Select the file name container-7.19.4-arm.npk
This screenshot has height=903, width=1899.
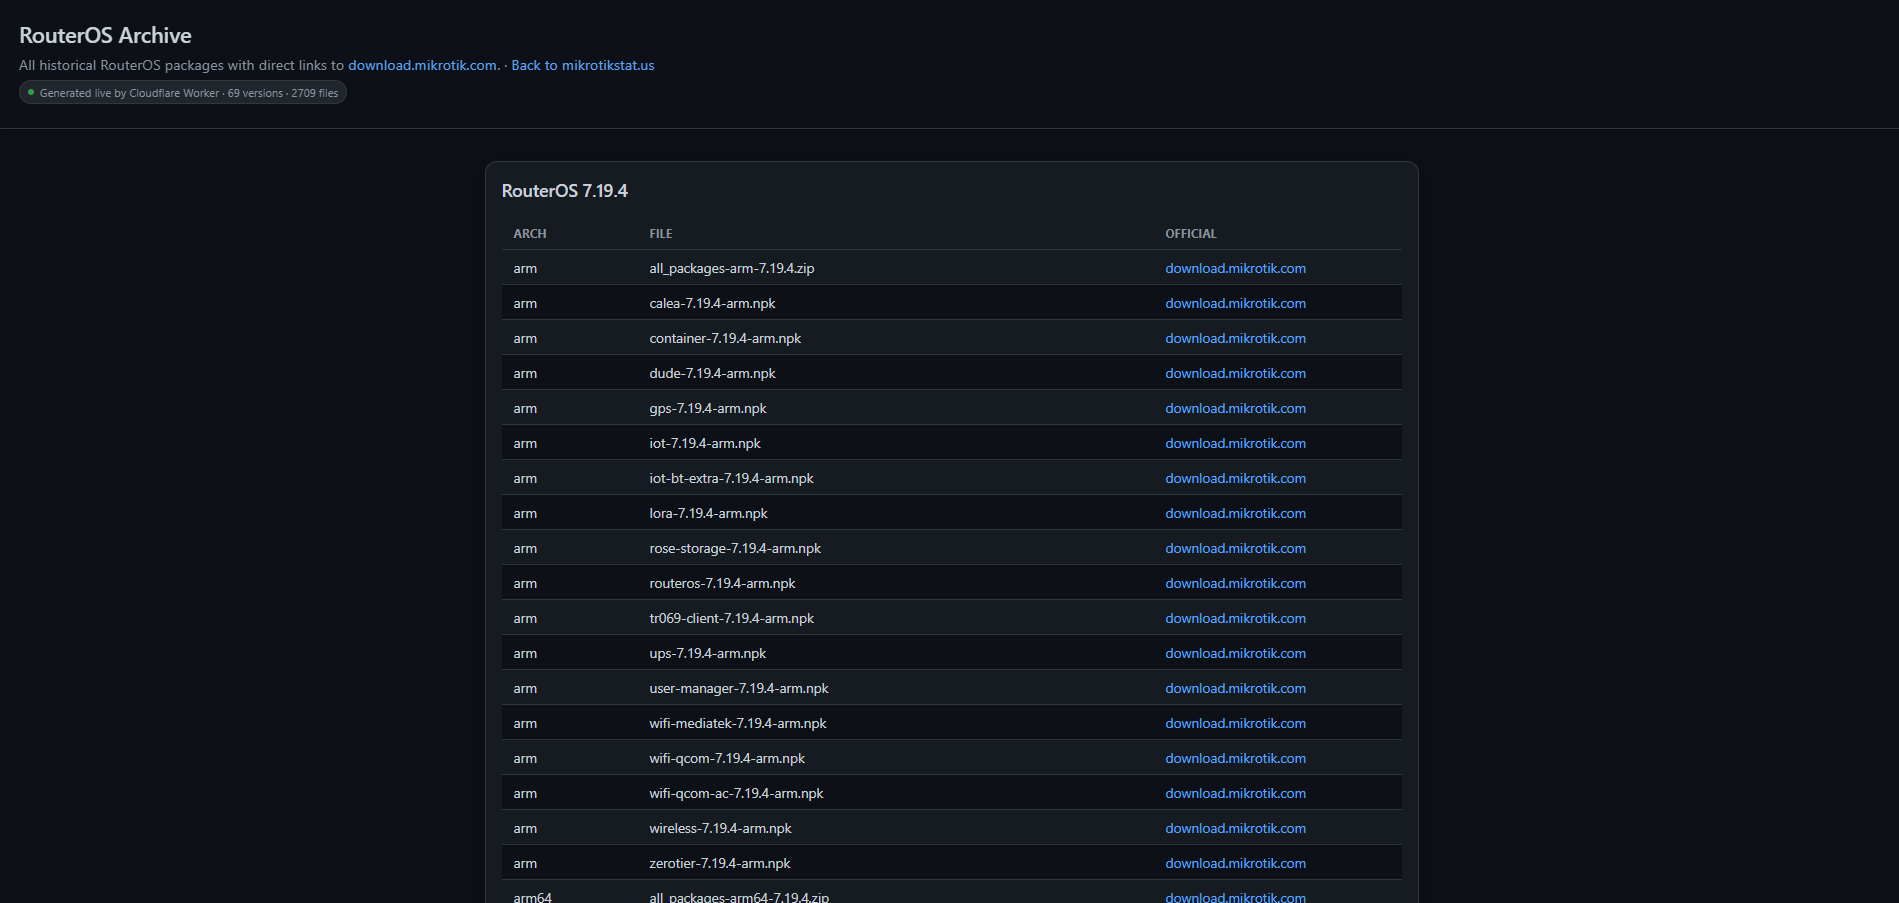(x=725, y=338)
